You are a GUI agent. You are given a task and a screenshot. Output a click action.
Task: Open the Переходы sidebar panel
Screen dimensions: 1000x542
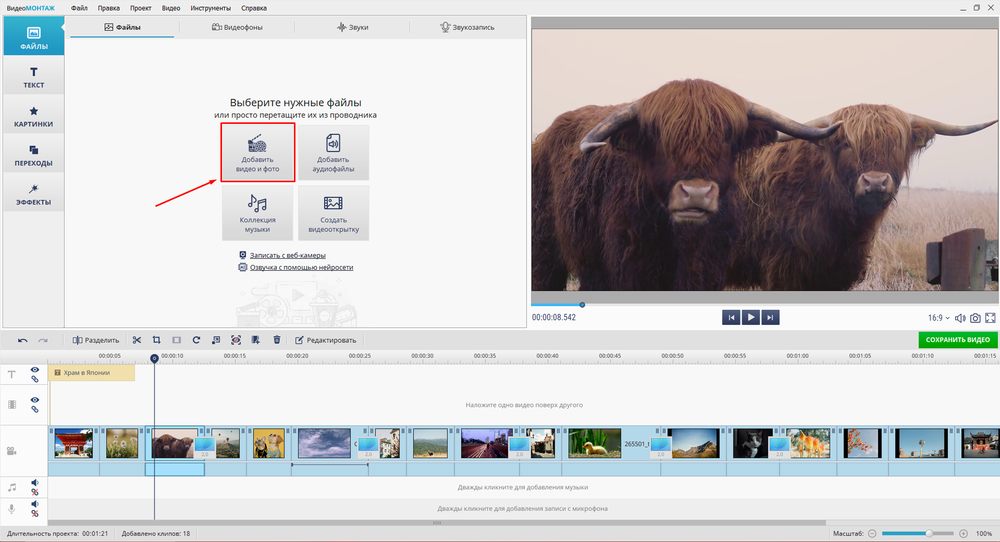[32, 155]
